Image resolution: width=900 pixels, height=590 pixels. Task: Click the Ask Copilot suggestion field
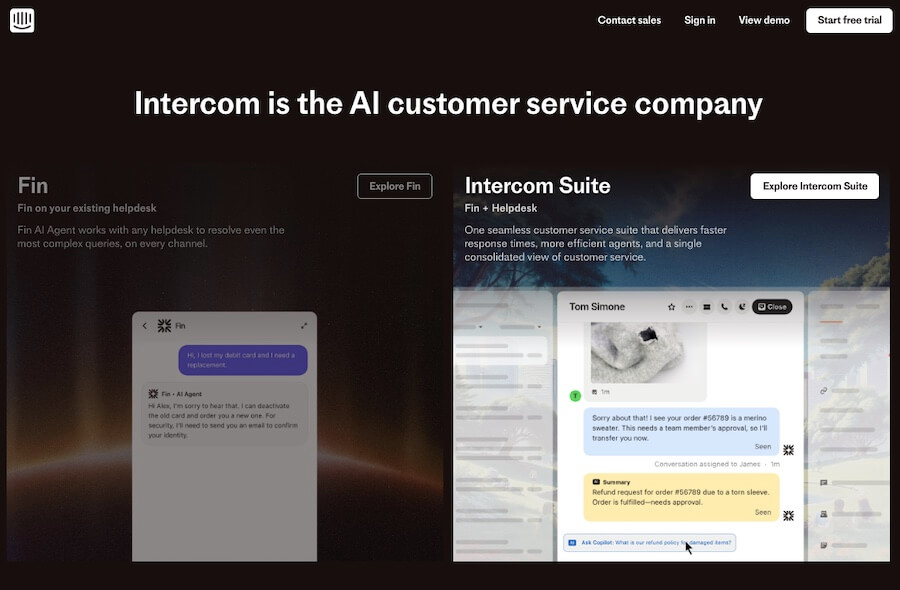pos(649,541)
